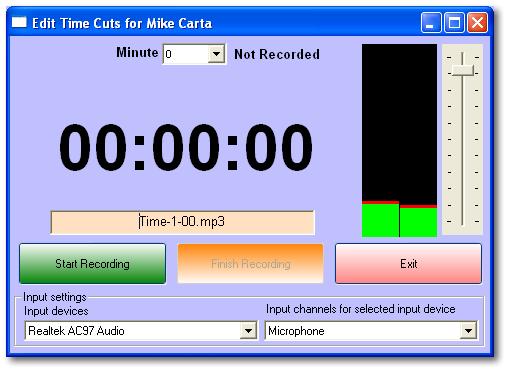Click the Not Recorded status label

click(277, 54)
